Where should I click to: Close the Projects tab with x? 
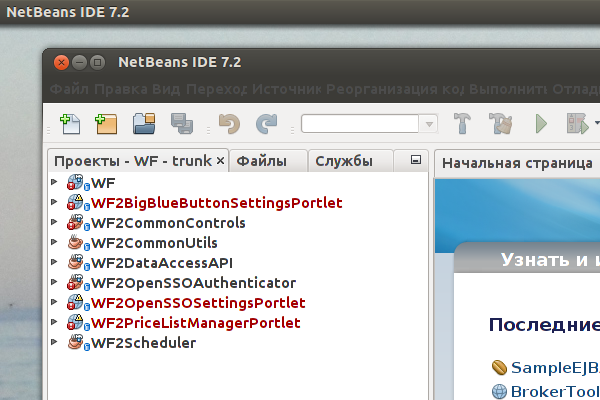coord(220,161)
